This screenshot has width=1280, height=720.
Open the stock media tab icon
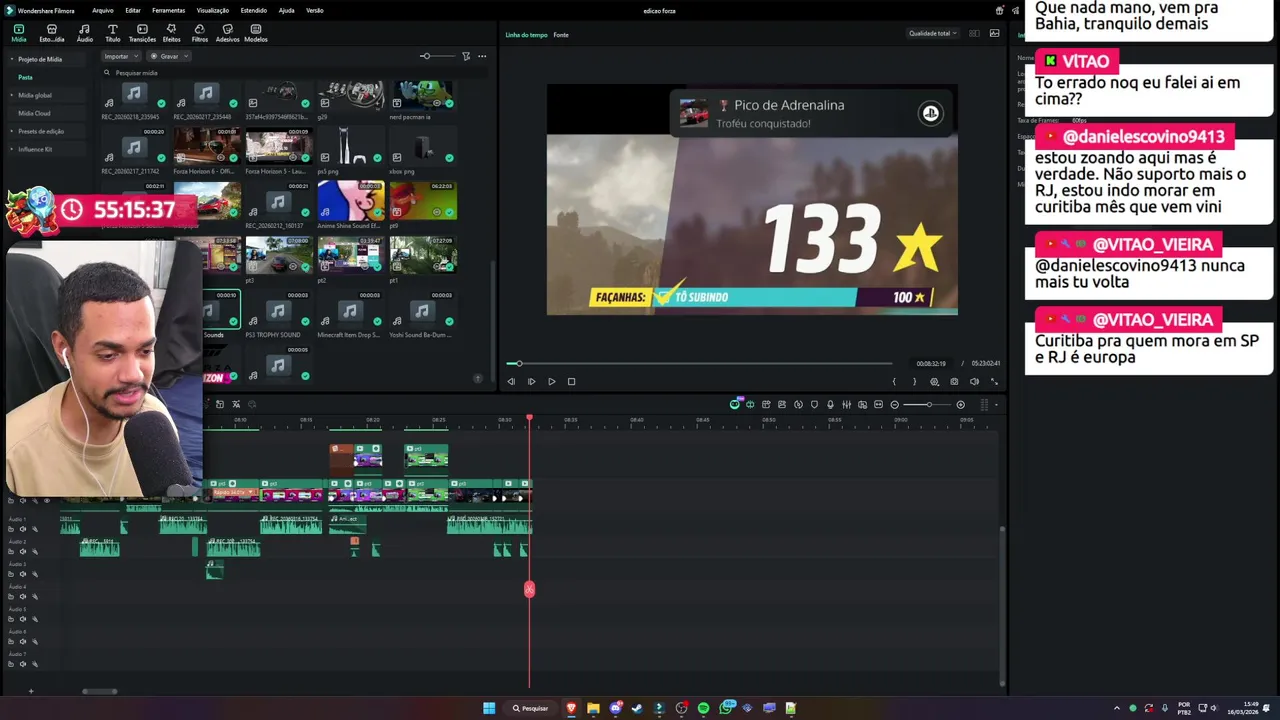pyautogui.click(x=52, y=33)
